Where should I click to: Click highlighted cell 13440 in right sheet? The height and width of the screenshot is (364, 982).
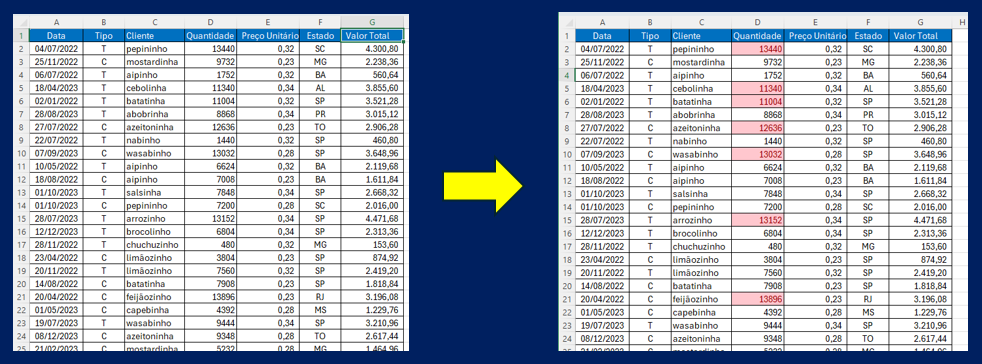click(x=757, y=49)
